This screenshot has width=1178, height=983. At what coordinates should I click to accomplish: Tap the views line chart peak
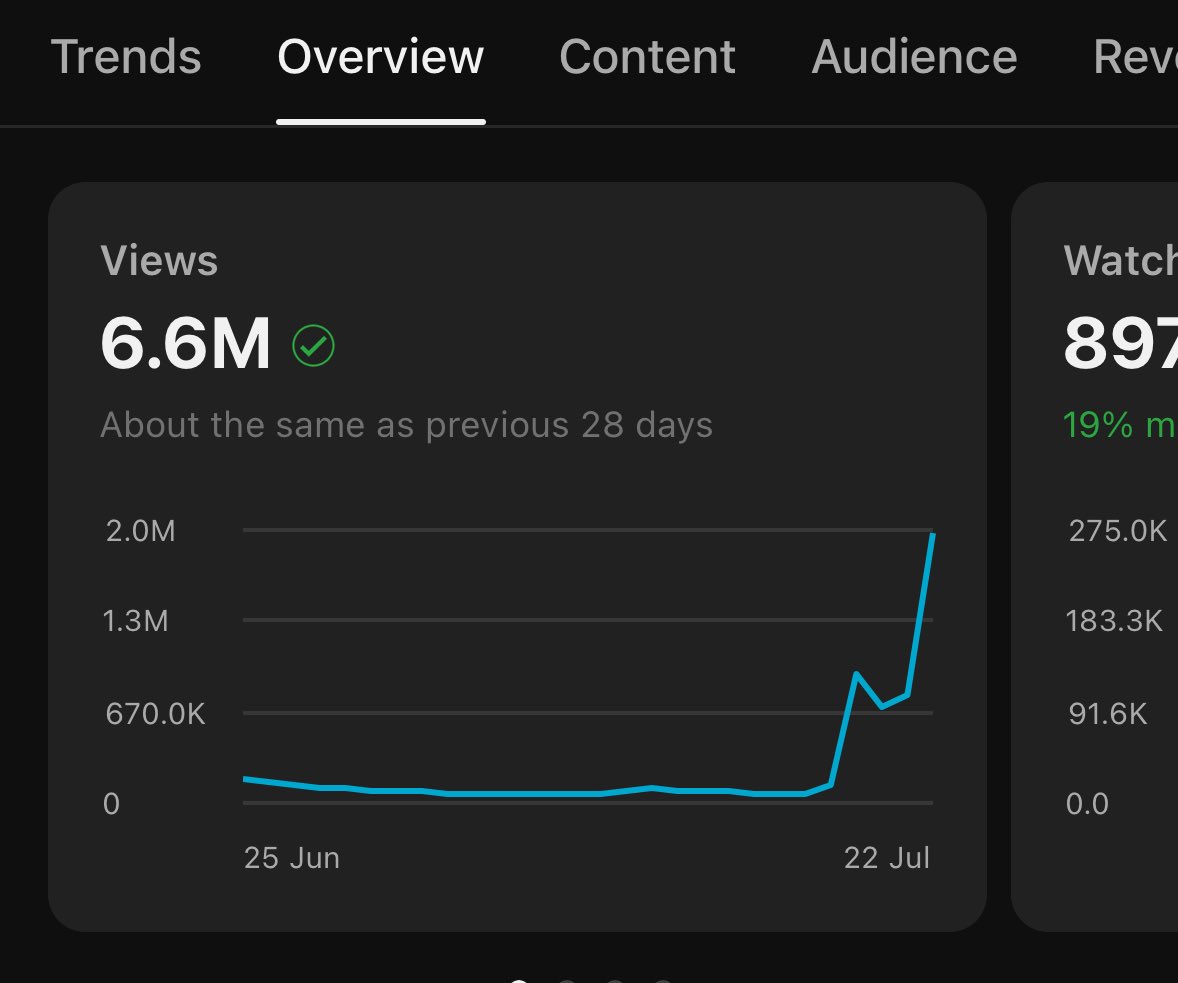[932, 534]
